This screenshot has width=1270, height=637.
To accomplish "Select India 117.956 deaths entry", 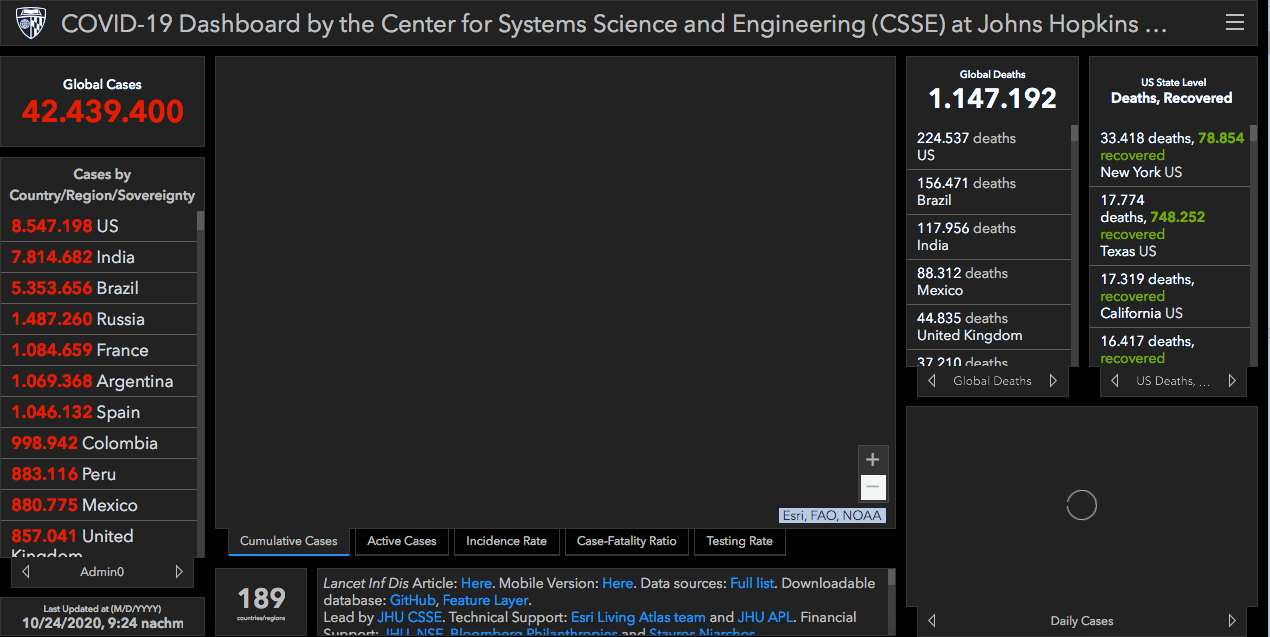I will pyautogui.click(x=988, y=237).
